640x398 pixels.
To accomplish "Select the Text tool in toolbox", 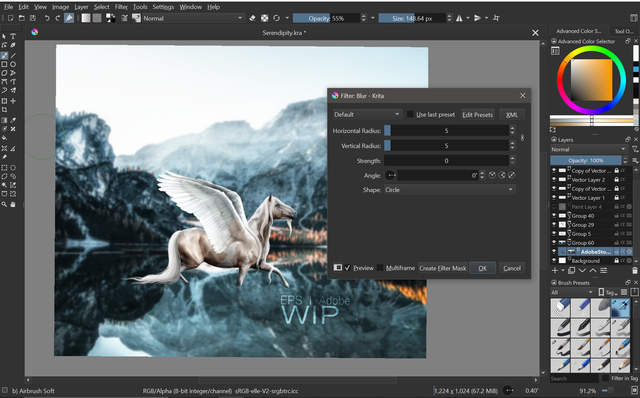I will (x=13, y=36).
